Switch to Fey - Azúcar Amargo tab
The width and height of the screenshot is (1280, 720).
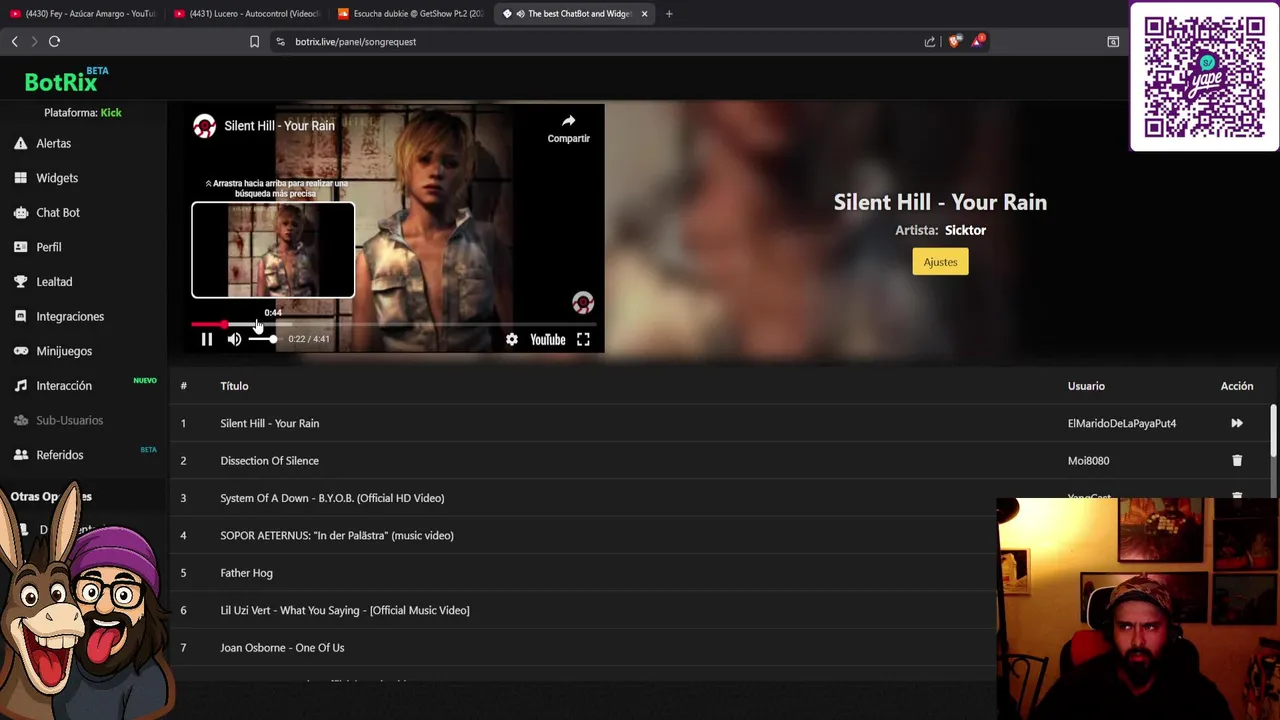82,14
